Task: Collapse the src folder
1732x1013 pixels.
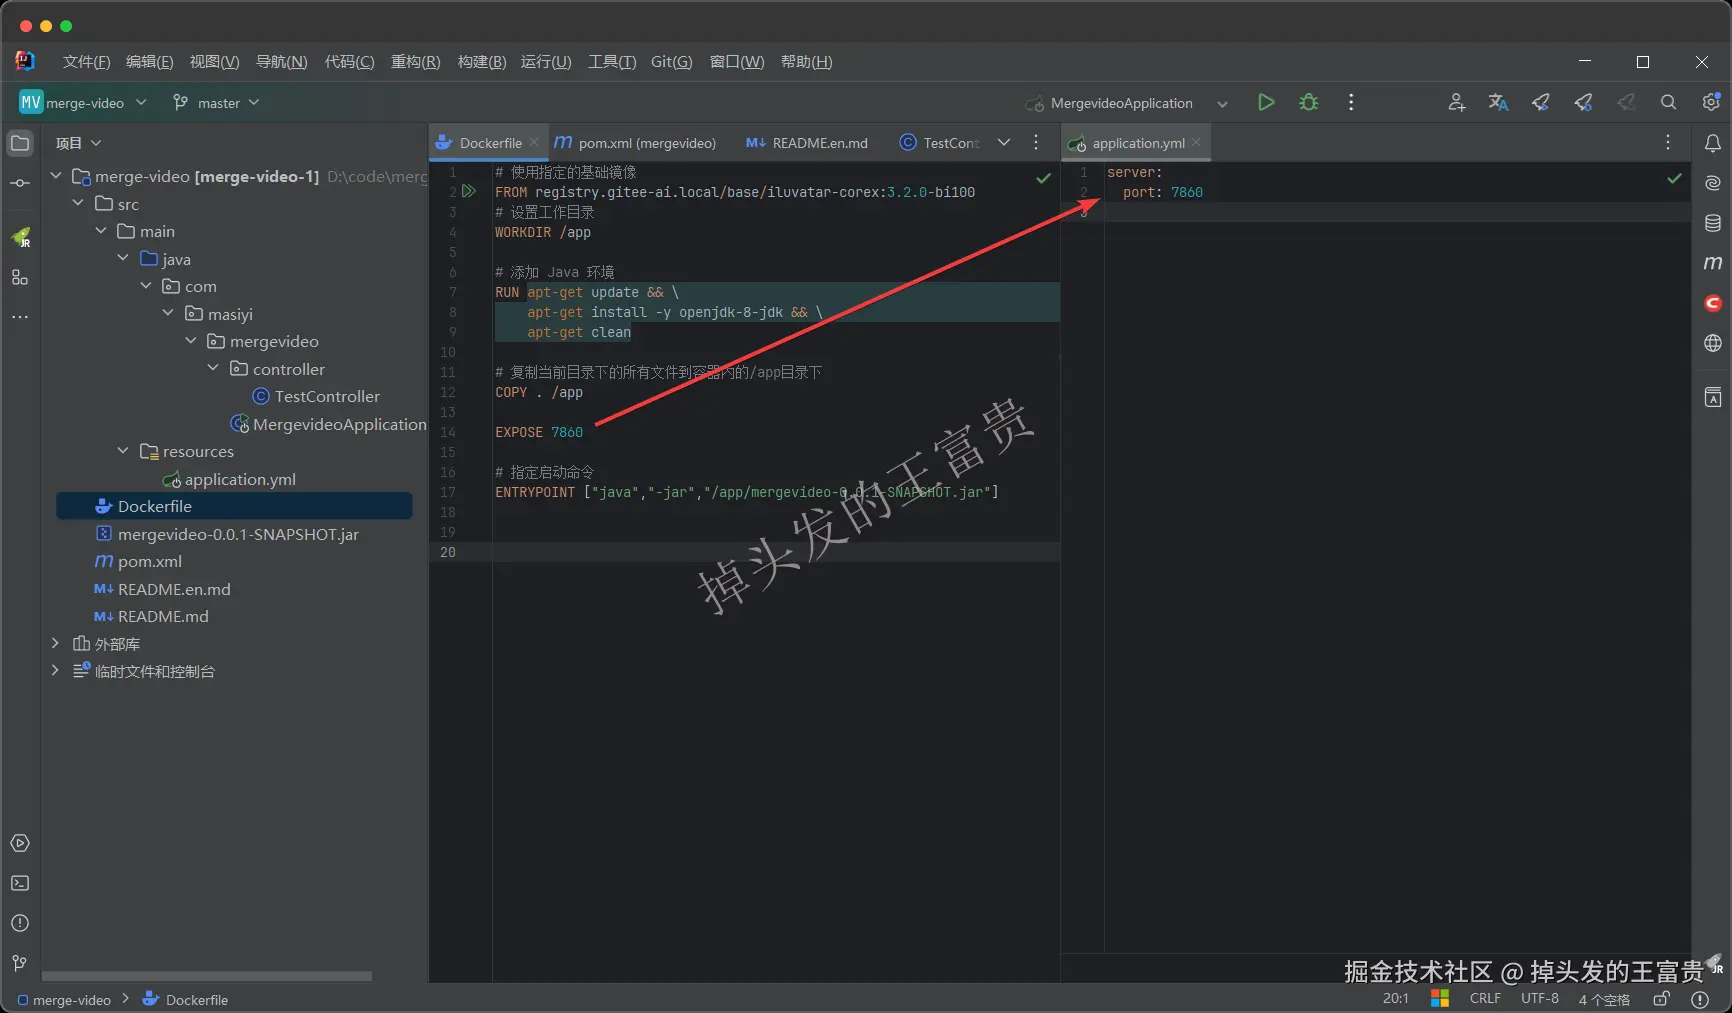Action: tap(78, 203)
